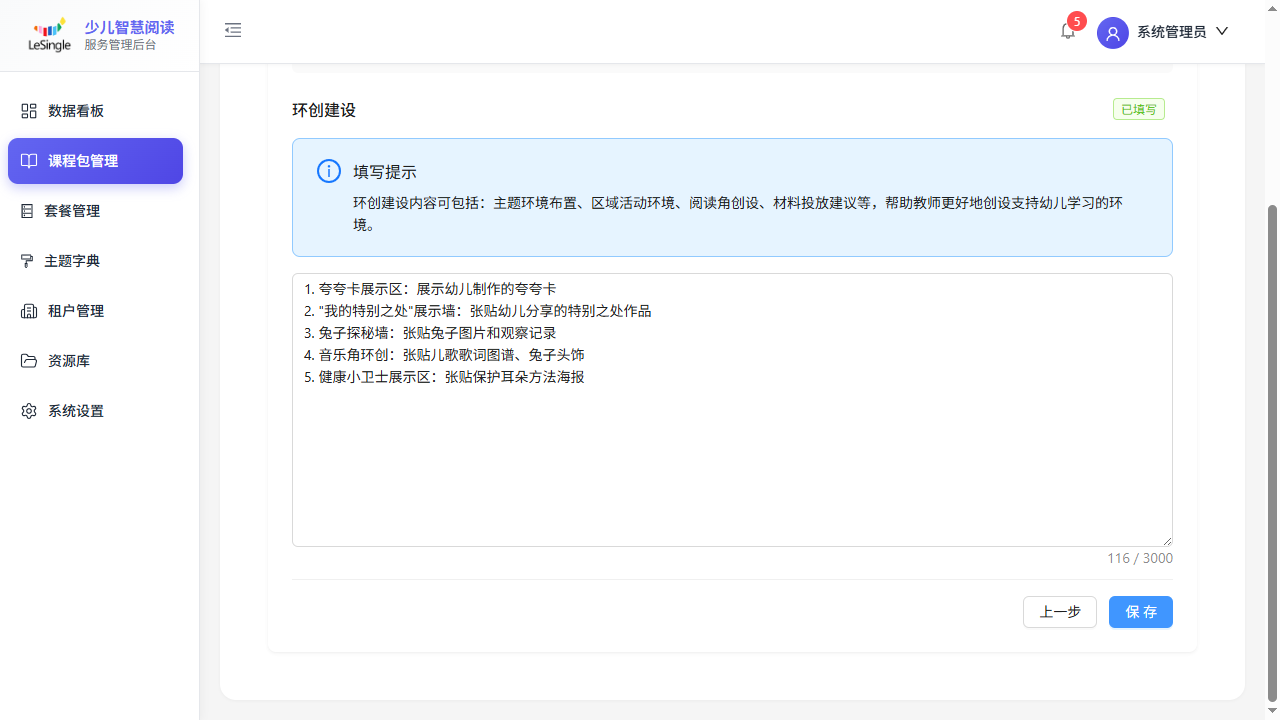Click the 上一步 button
1280x720 pixels.
1059,612
